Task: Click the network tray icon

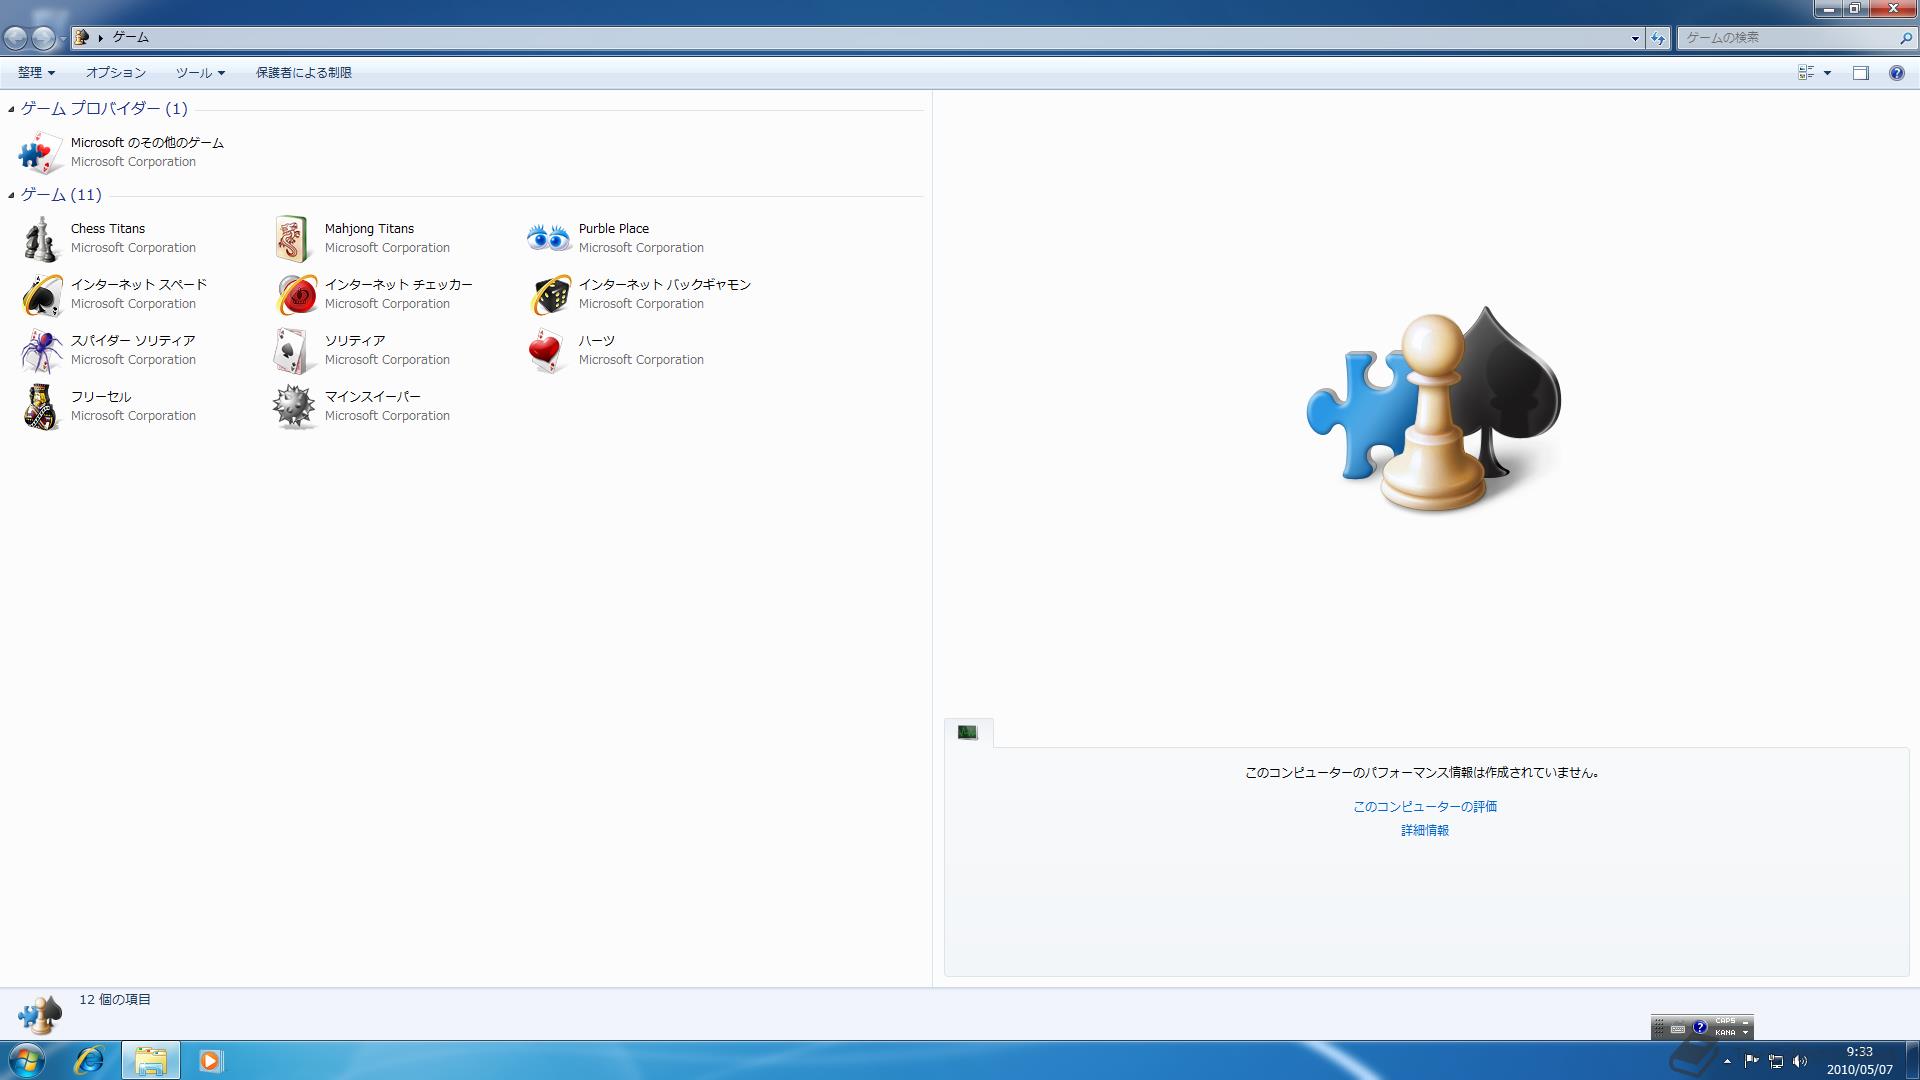Action: 1776,1061
